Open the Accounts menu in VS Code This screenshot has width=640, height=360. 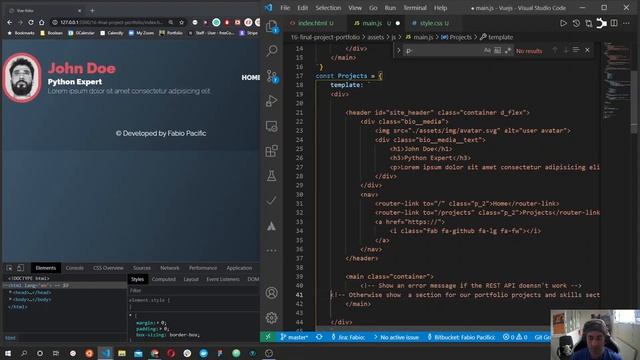click(x=271, y=293)
